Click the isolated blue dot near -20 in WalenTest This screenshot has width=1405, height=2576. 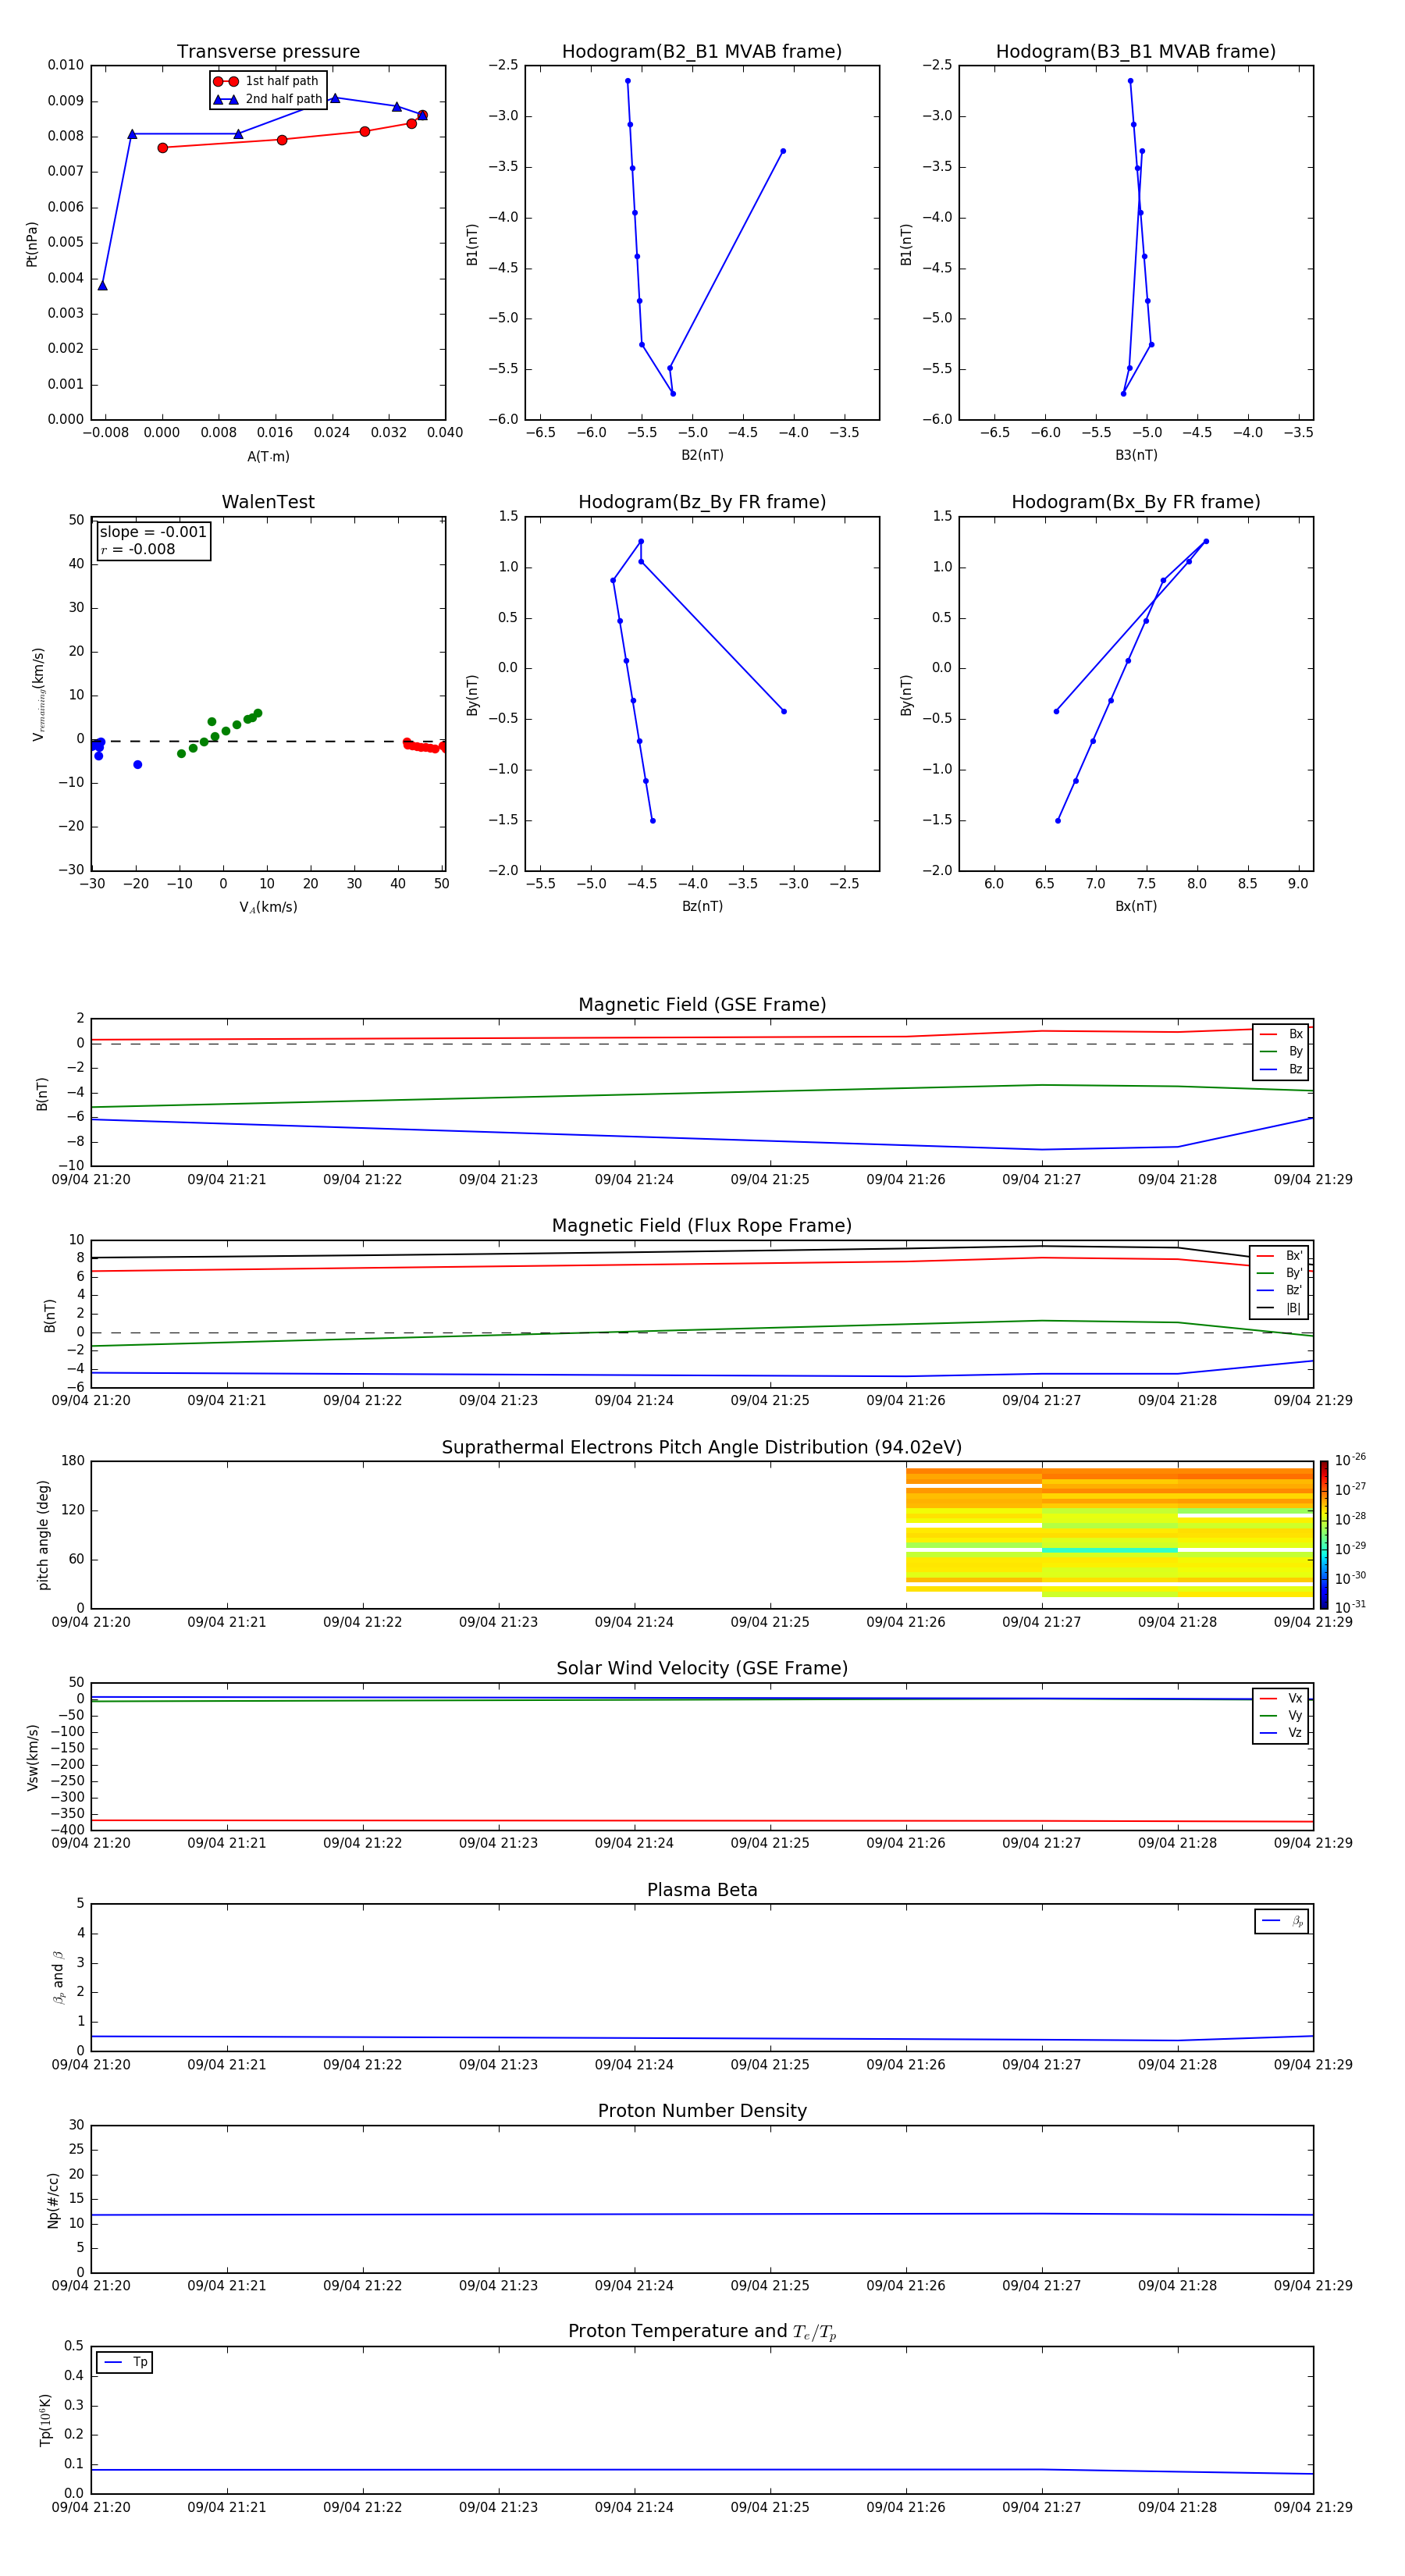coord(137,765)
